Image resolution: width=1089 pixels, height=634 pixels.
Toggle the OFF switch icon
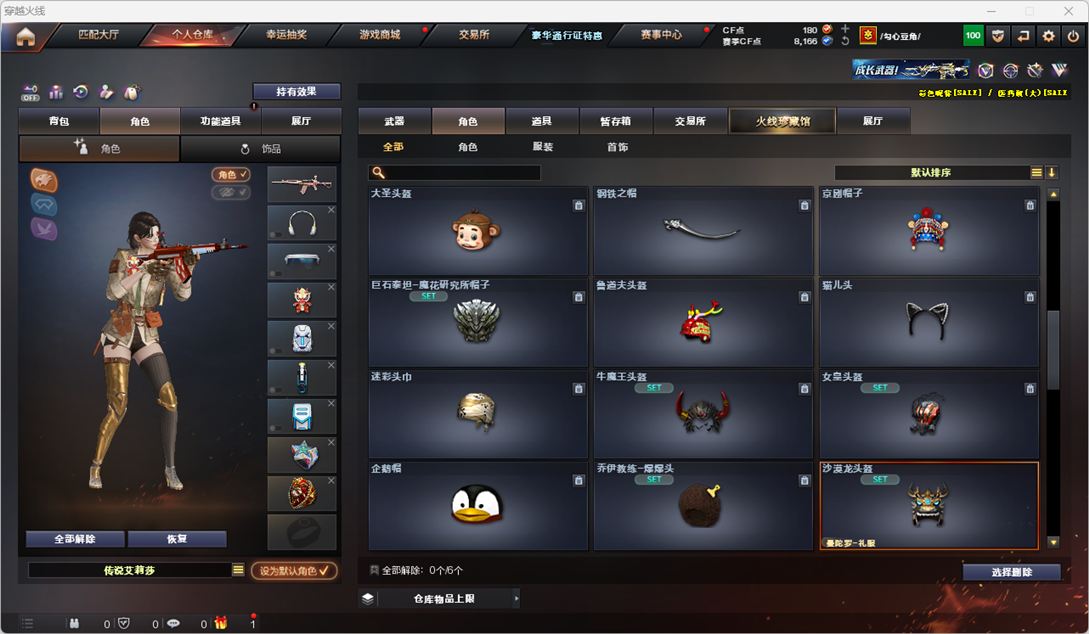click(30, 92)
